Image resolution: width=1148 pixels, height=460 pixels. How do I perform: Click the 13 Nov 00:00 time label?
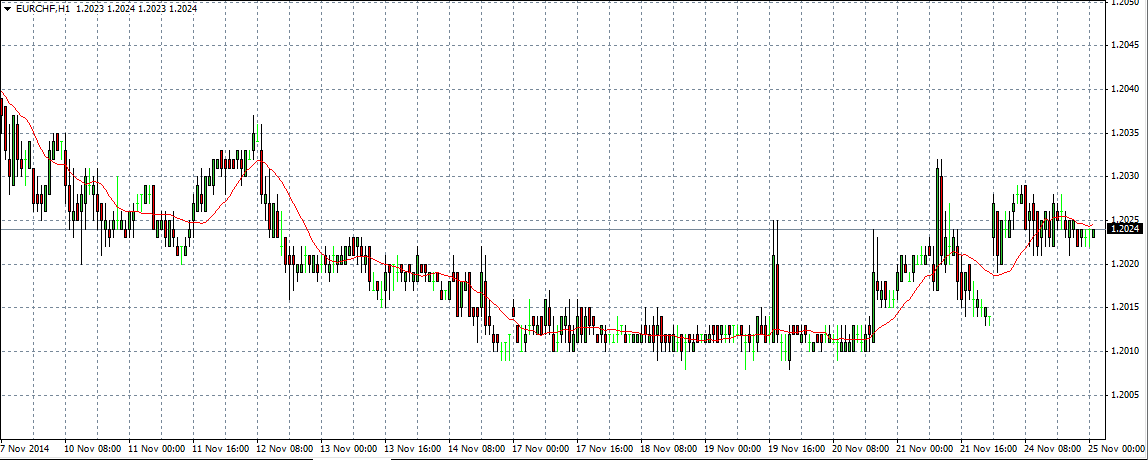[348, 447]
